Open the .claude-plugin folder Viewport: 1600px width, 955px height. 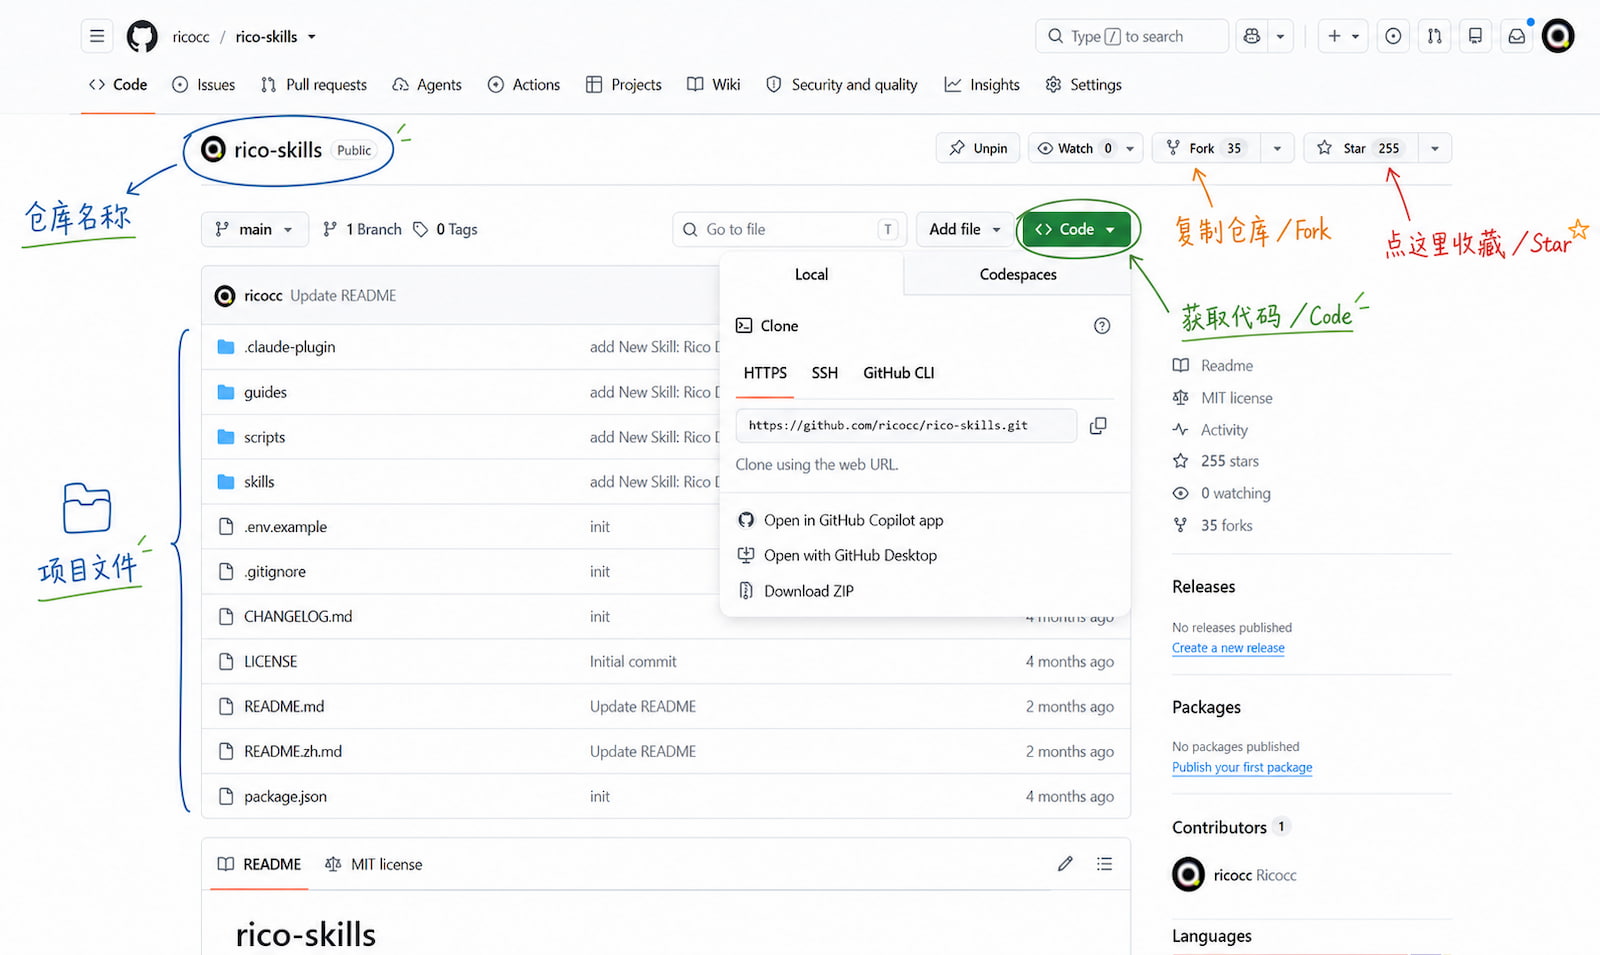coord(289,347)
